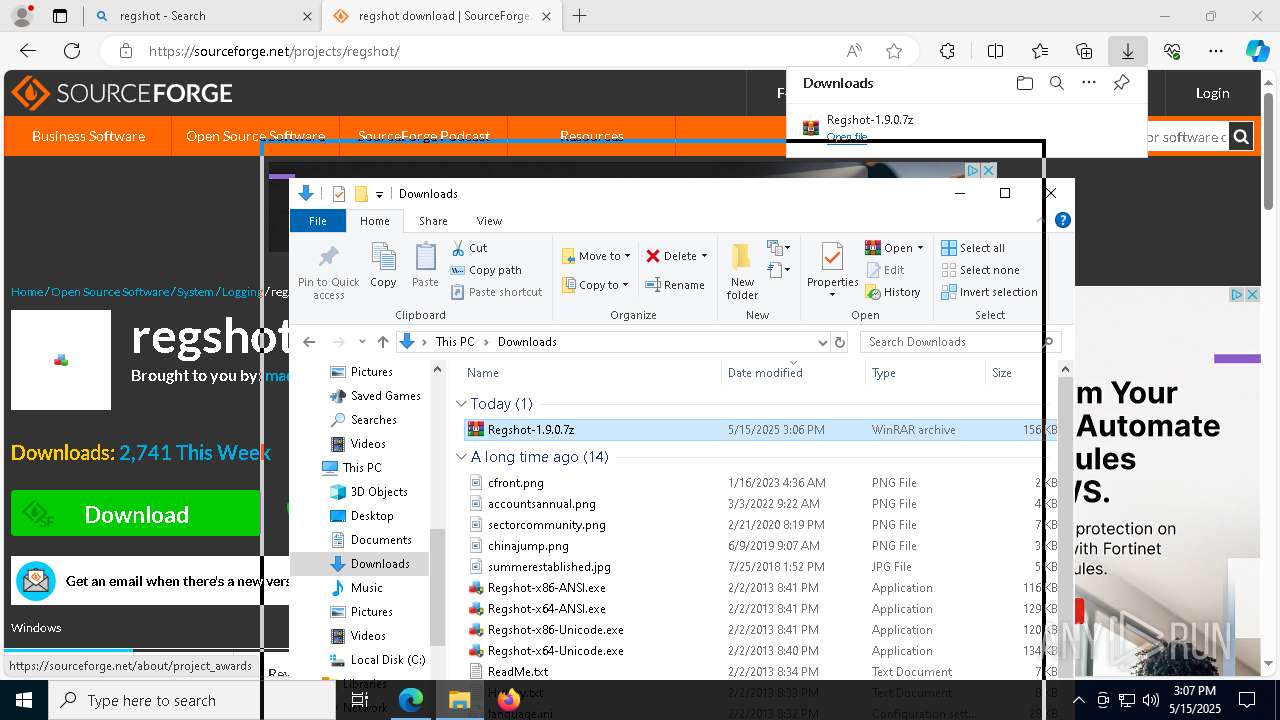1280x720 pixels.
Task: Open 3D Objects in navigation pane
Action: 378,492
